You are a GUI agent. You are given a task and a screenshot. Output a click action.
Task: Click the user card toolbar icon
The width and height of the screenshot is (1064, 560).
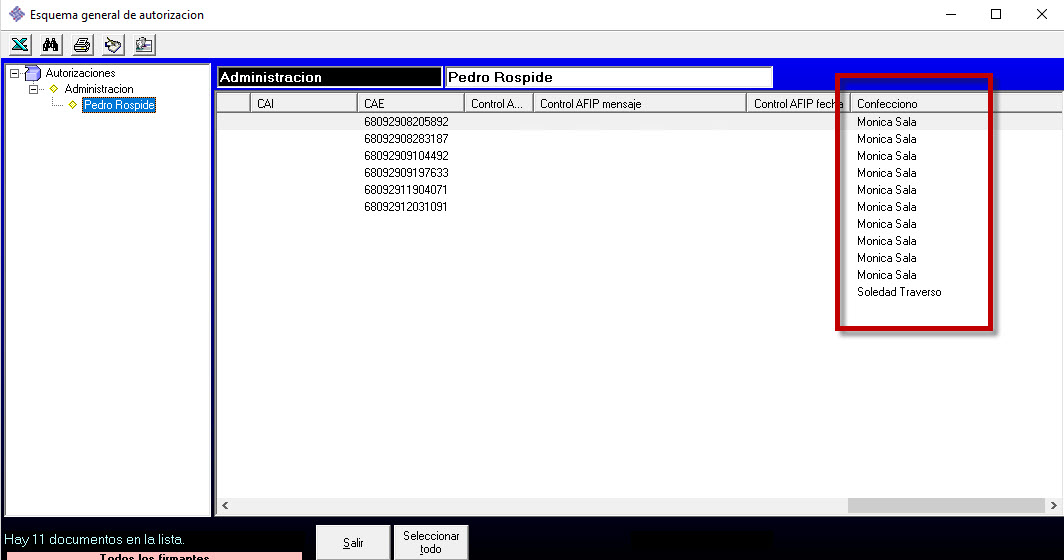tap(144, 45)
